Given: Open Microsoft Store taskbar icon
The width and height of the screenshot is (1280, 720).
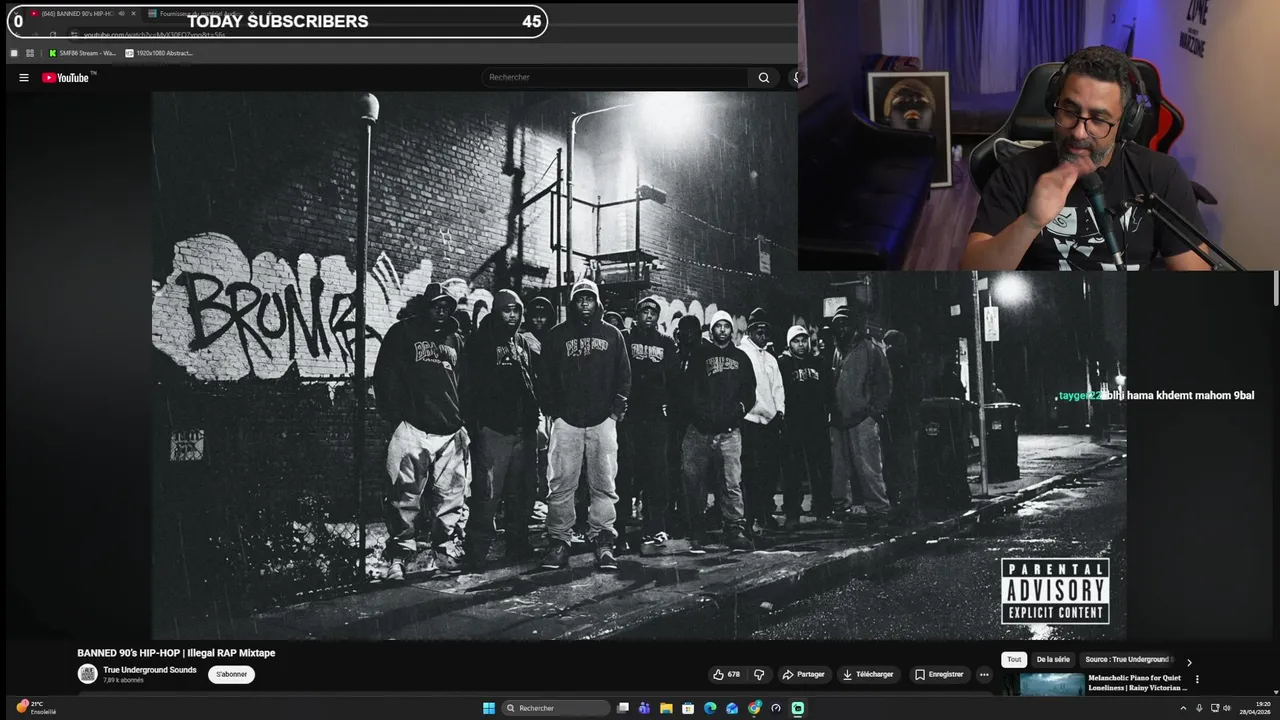Looking at the screenshot, I should tap(688, 708).
